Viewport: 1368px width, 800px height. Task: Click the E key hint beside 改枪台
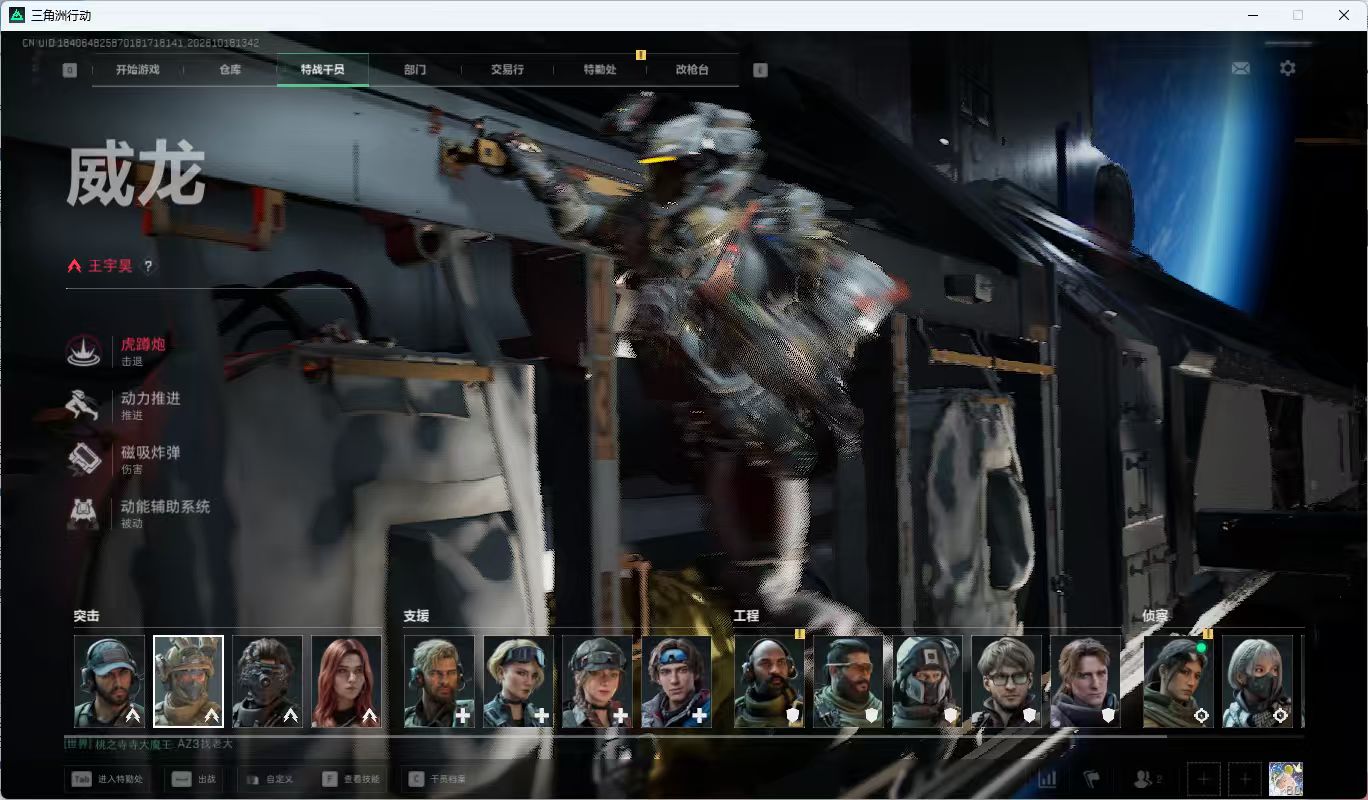tap(760, 70)
